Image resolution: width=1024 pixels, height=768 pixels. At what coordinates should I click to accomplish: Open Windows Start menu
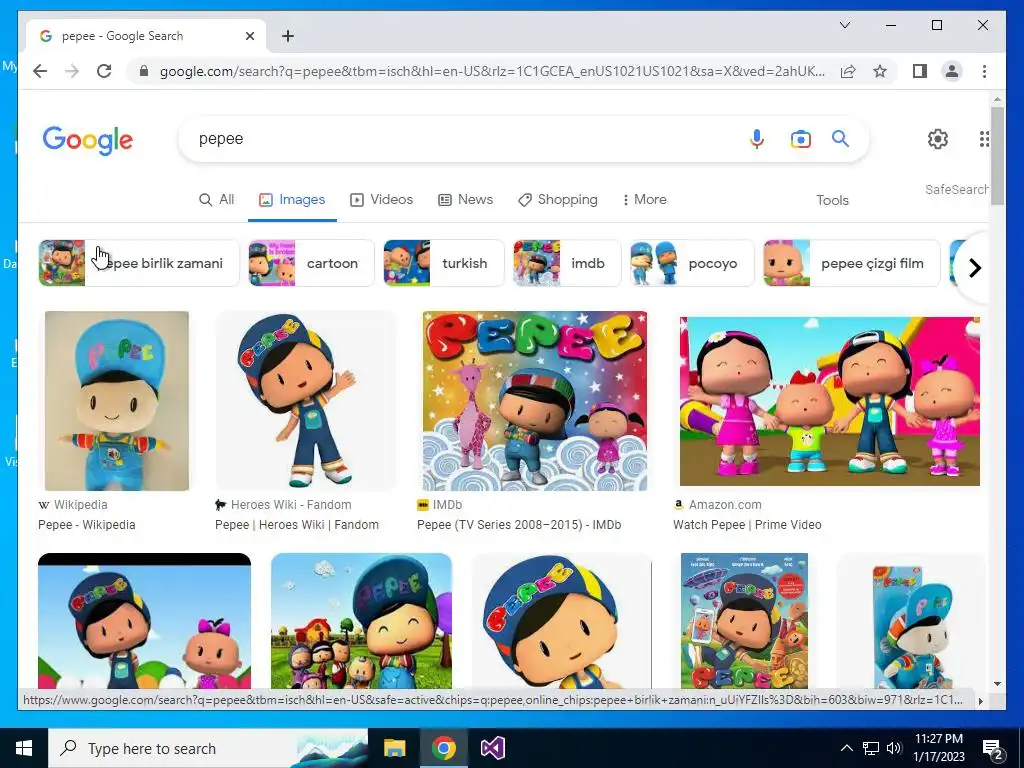point(24,748)
